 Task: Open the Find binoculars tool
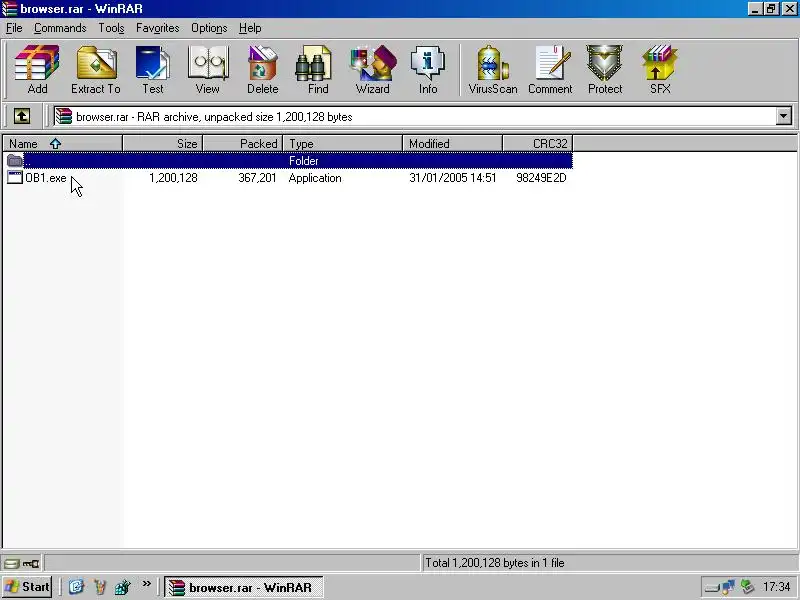(x=318, y=70)
